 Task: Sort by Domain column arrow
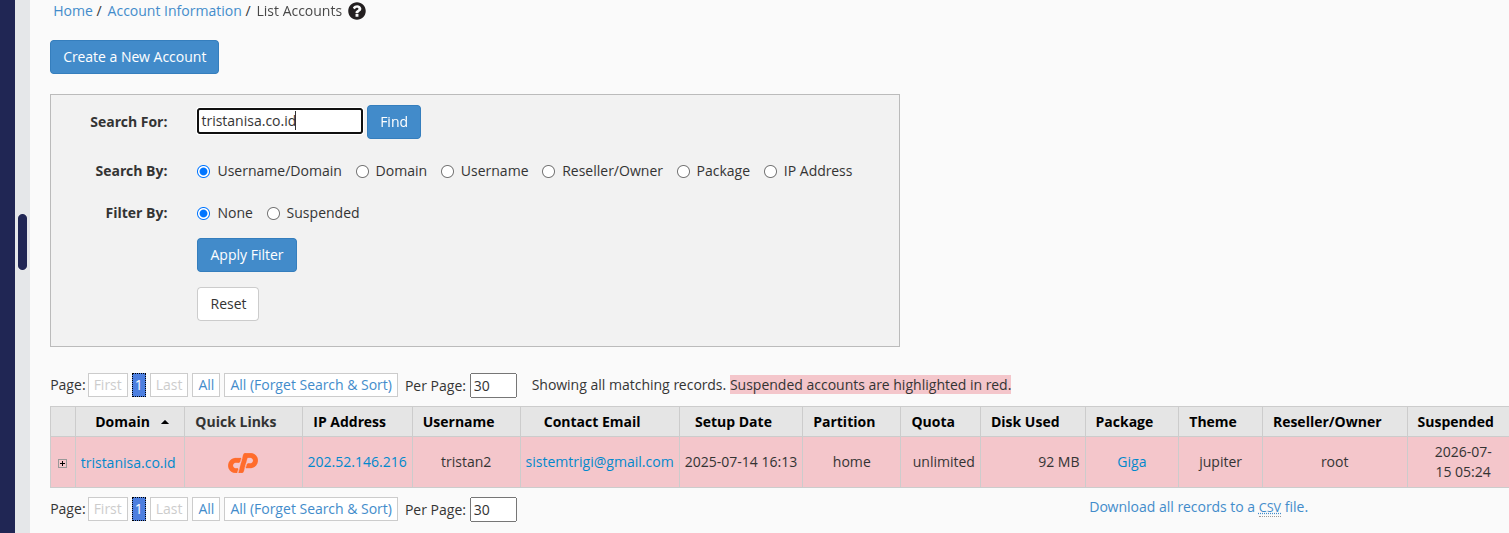click(x=165, y=422)
